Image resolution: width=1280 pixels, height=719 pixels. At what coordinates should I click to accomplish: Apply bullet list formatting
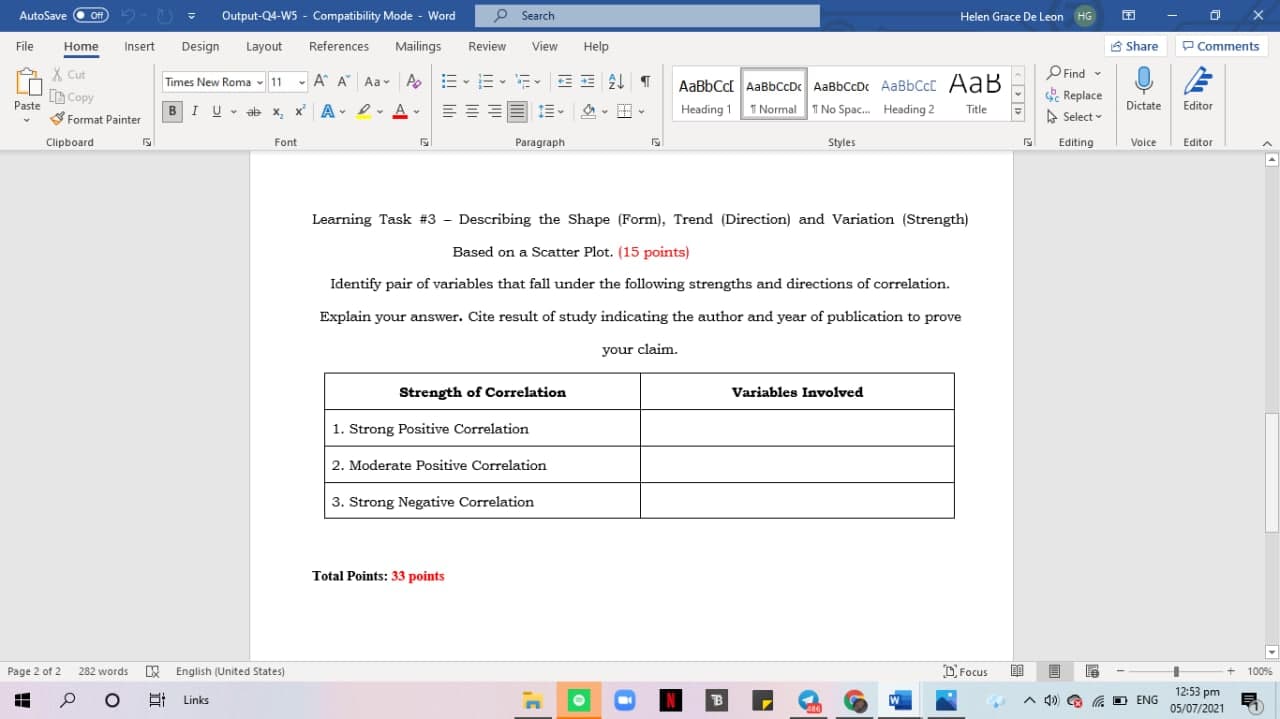(448, 81)
